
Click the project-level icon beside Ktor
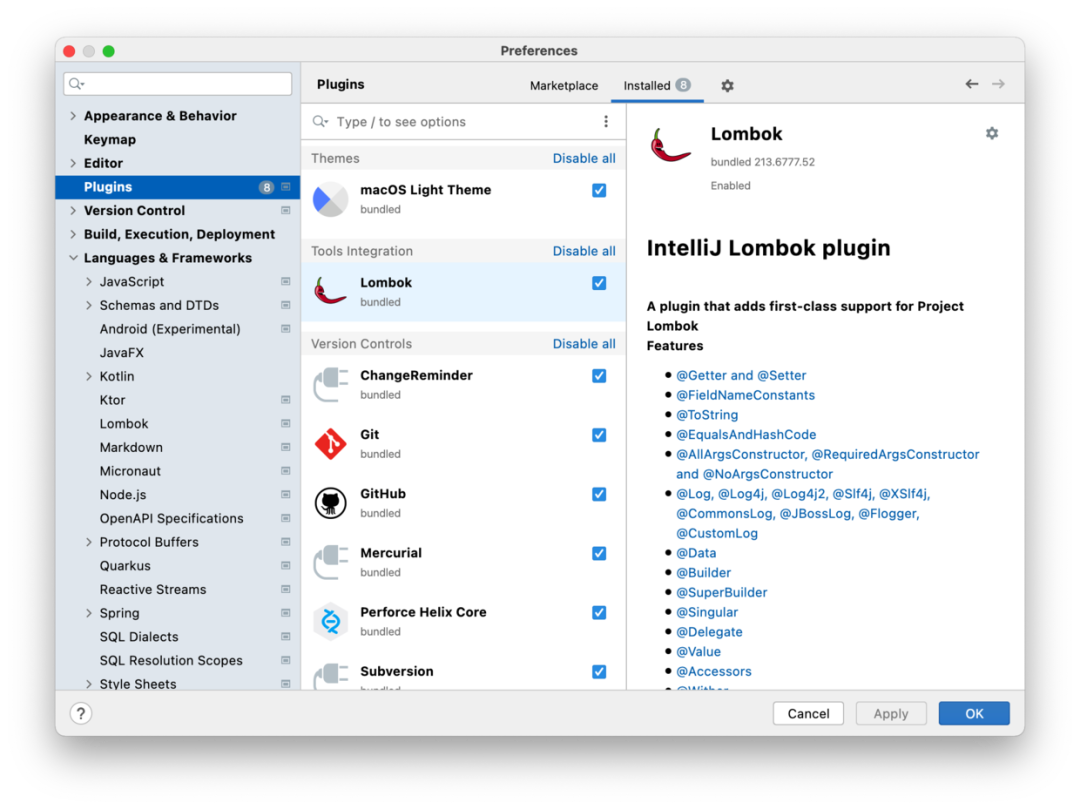(x=286, y=400)
